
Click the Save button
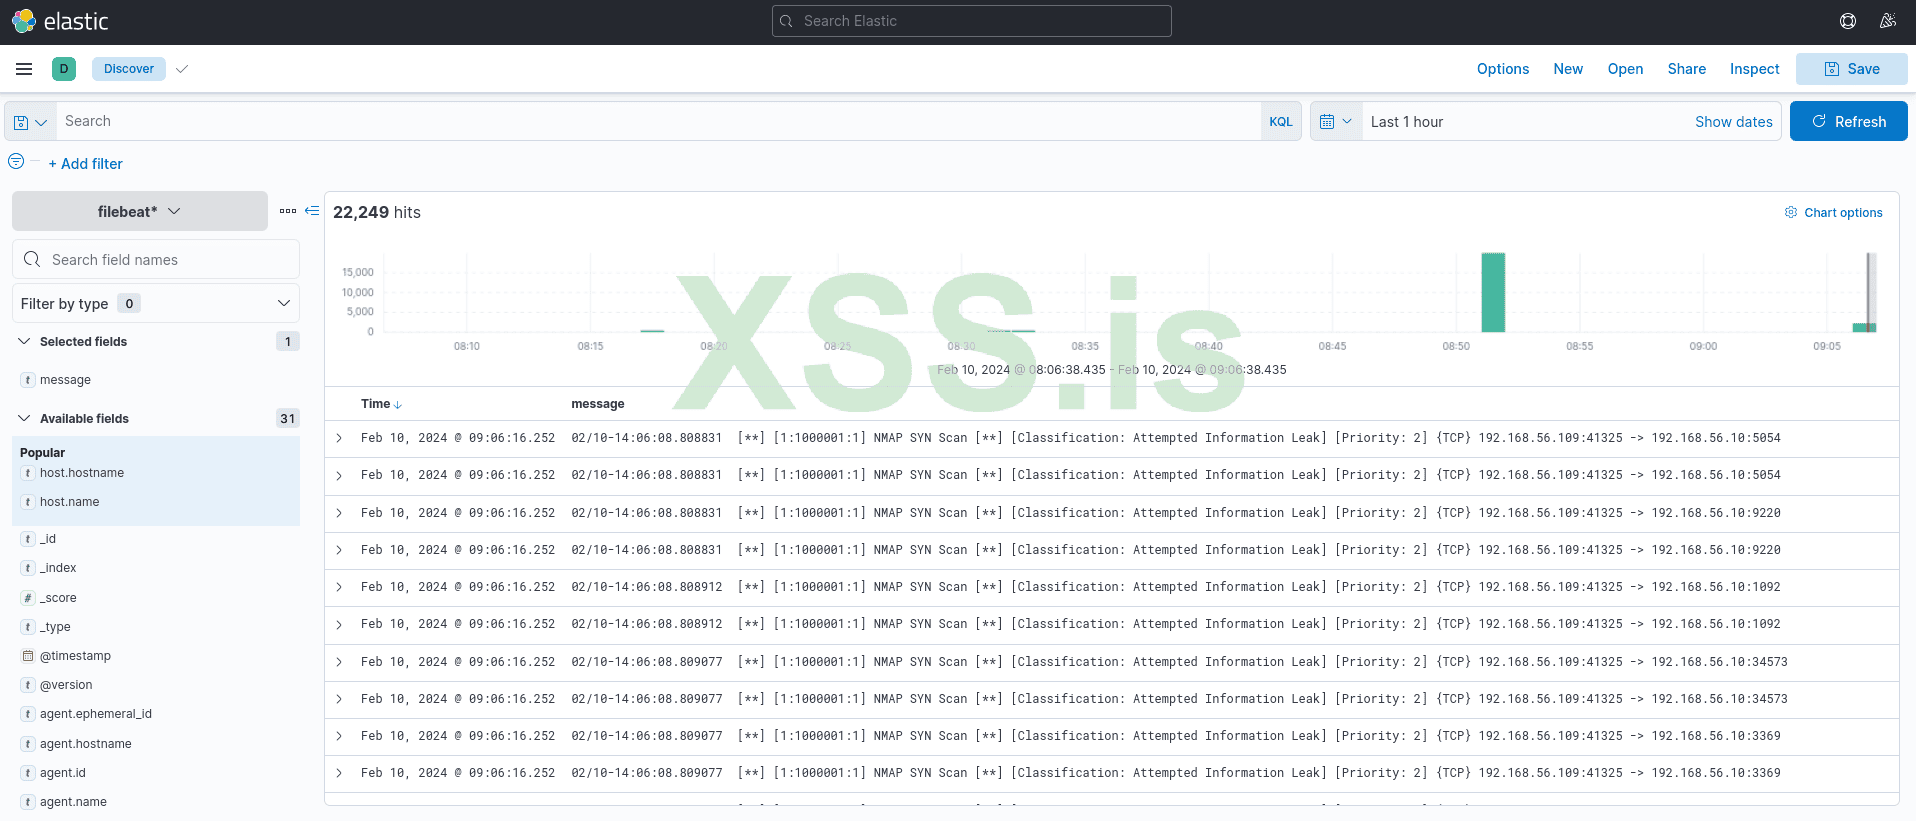[1852, 69]
